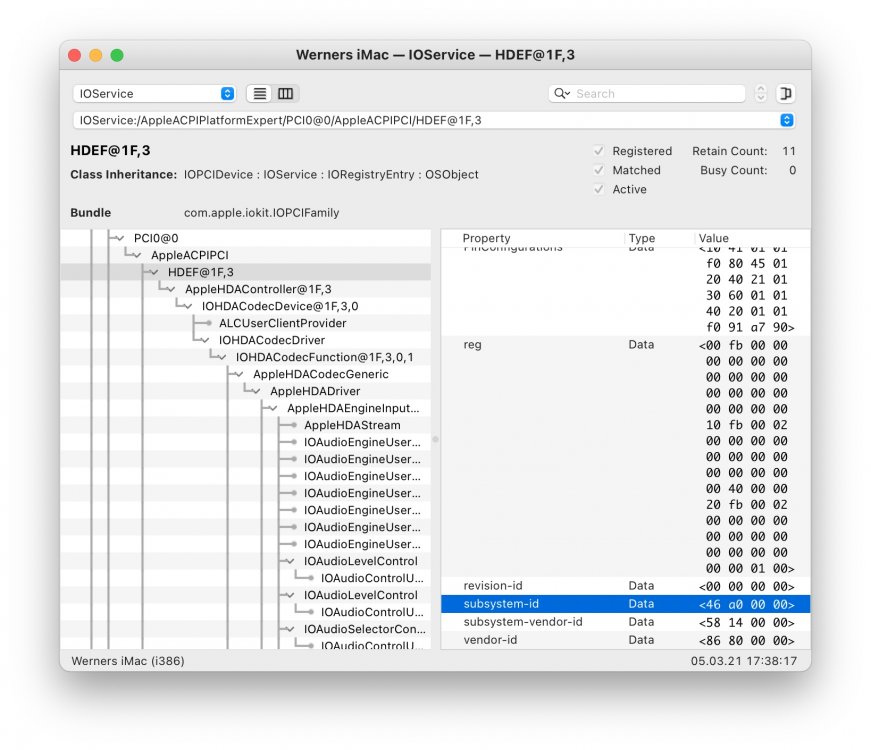Click the yellow minimize window button

(96, 55)
